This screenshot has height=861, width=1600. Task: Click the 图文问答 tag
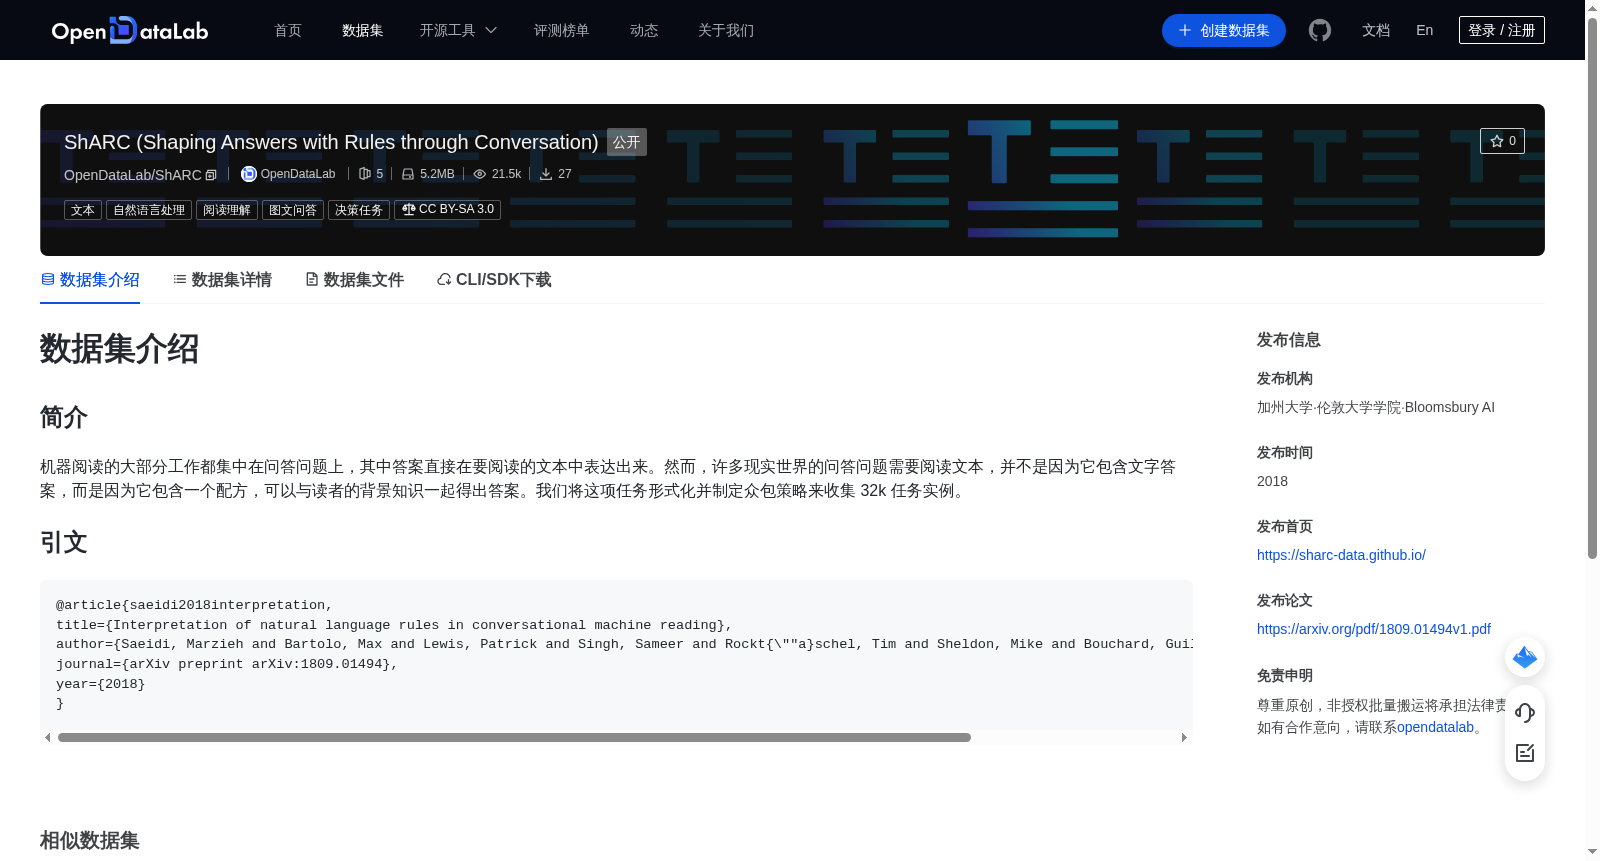(x=293, y=210)
